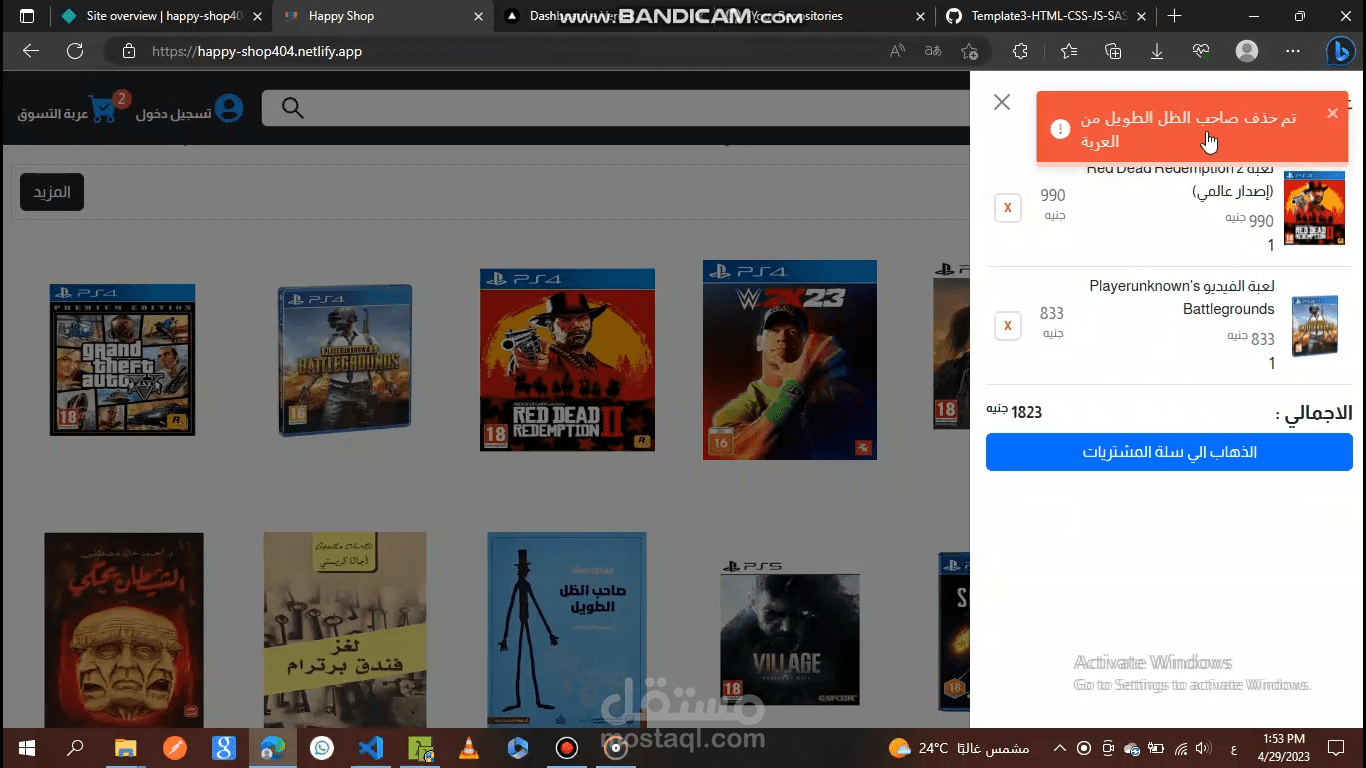Click the Read aloud icon
Image resolution: width=1366 pixels, height=768 pixels.
click(897, 51)
